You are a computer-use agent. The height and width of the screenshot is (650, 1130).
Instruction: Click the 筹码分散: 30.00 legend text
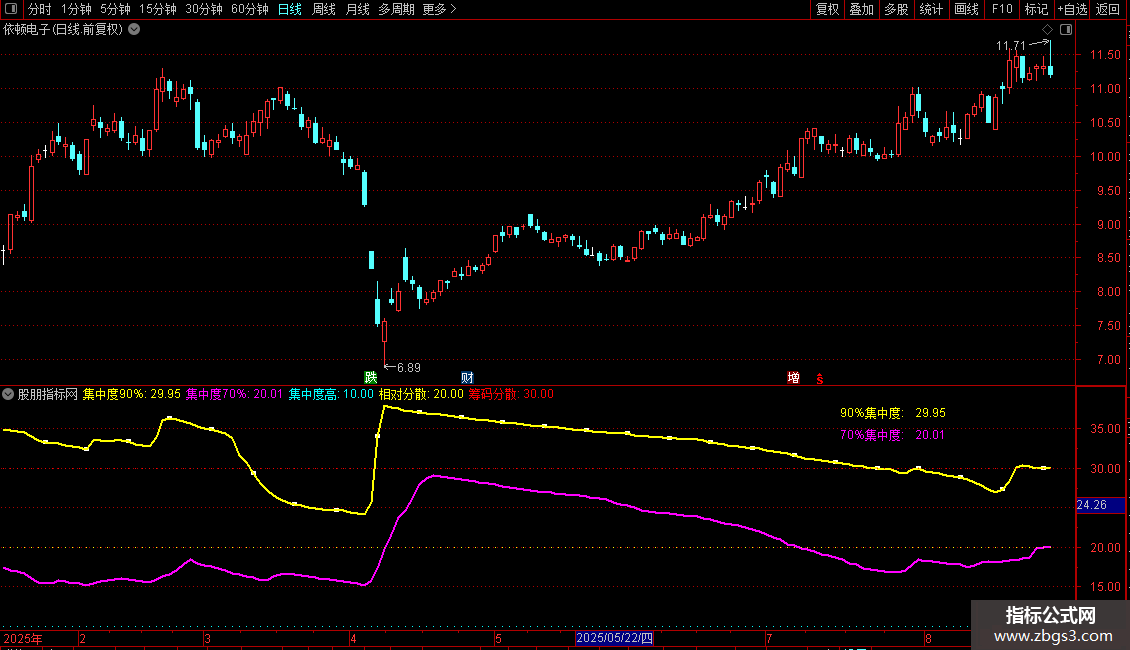511,394
